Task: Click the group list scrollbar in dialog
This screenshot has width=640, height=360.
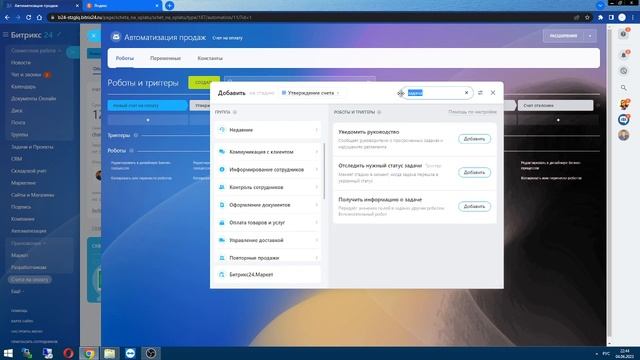Action: [x=324, y=171]
